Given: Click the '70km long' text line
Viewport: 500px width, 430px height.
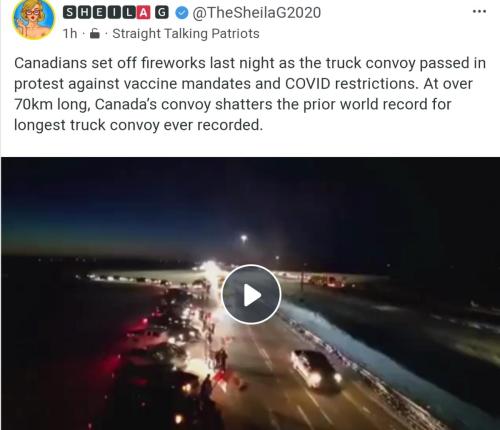Looking at the screenshot, I should [x=232, y=104].
